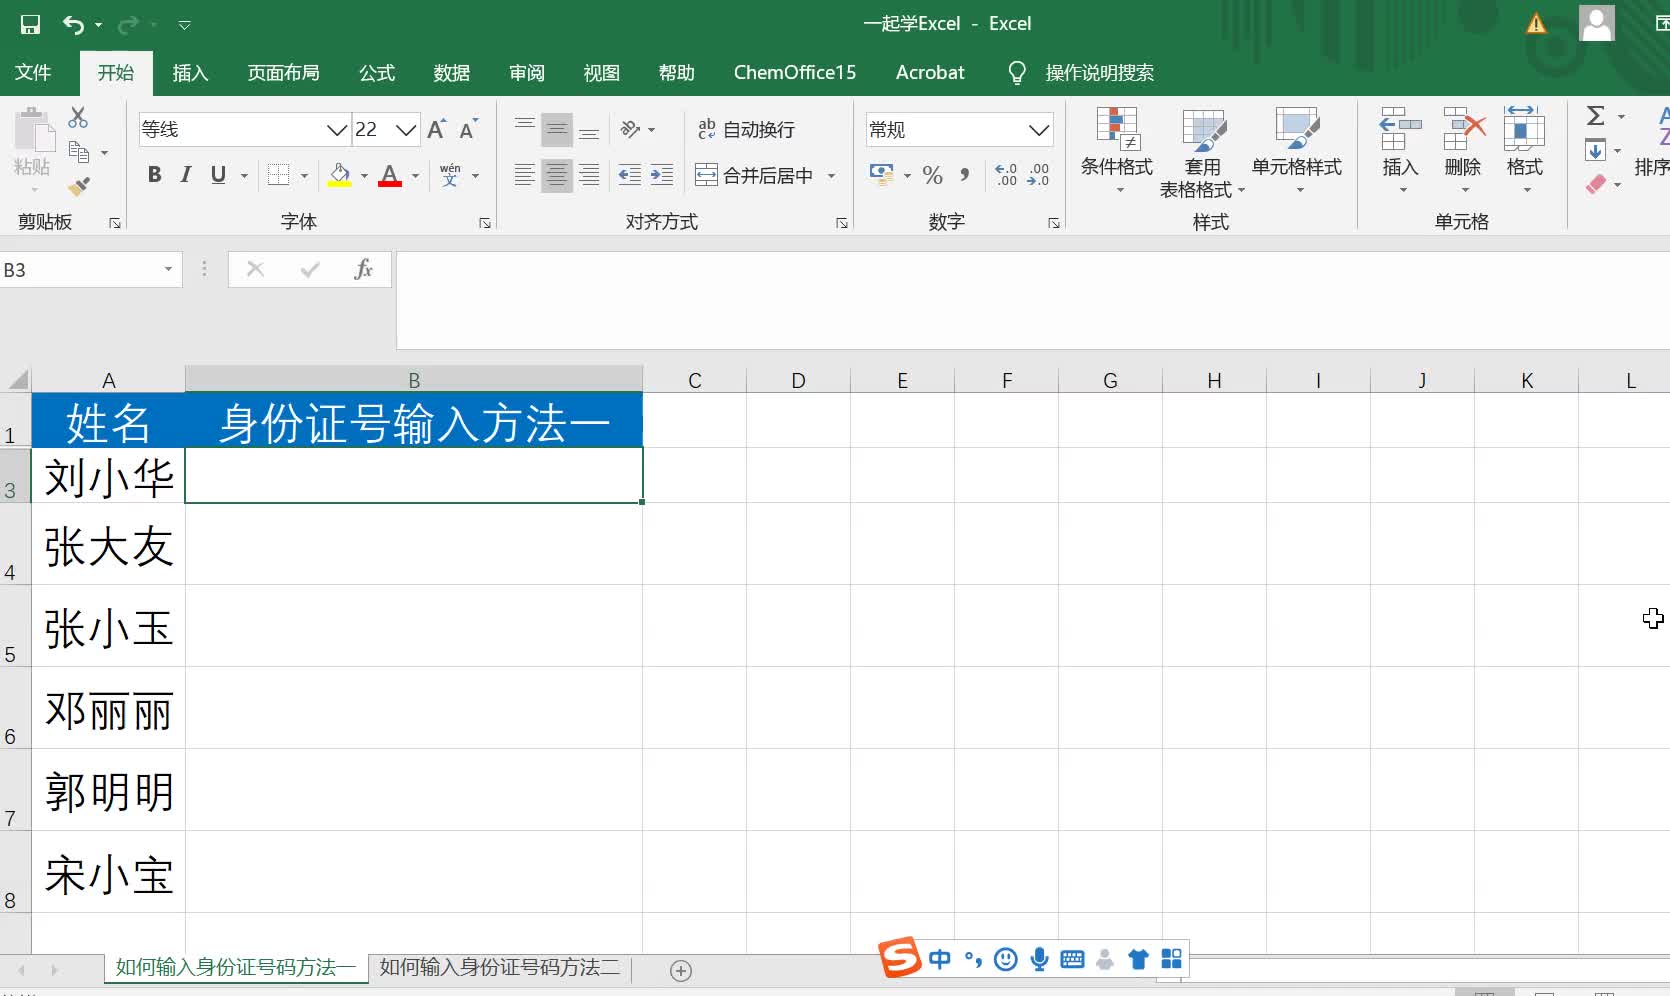Apply the accounting number format
This screenshot has width=1670, height=996.
(881, 175)
